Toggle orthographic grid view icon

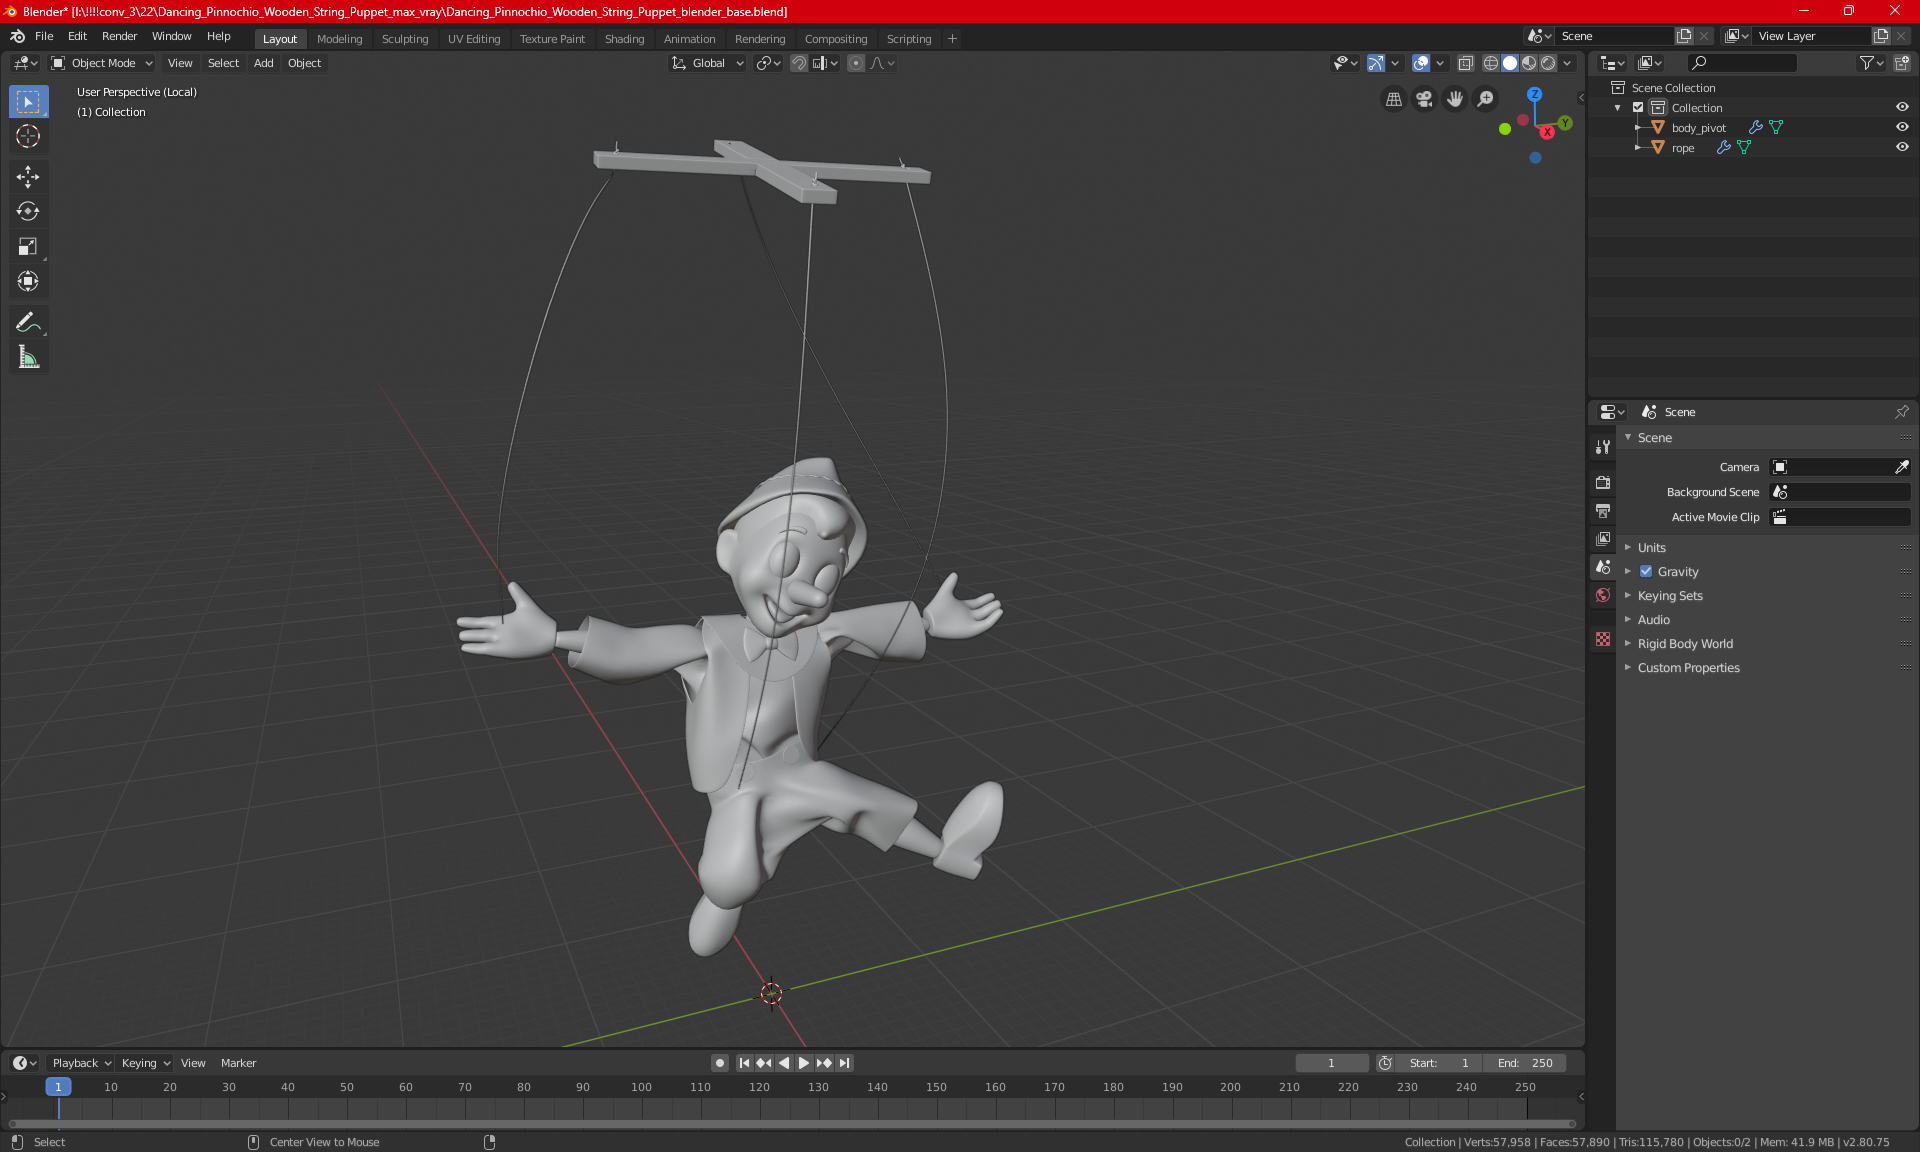(1393, 99)
